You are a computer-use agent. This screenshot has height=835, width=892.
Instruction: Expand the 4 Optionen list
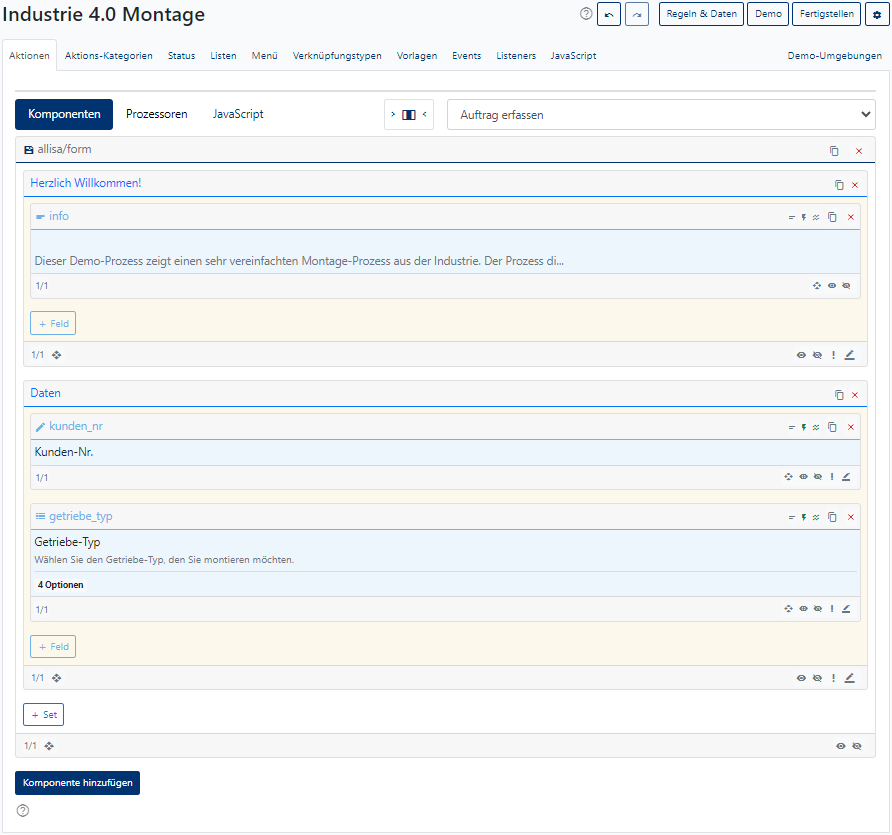[x=60, y=585]
